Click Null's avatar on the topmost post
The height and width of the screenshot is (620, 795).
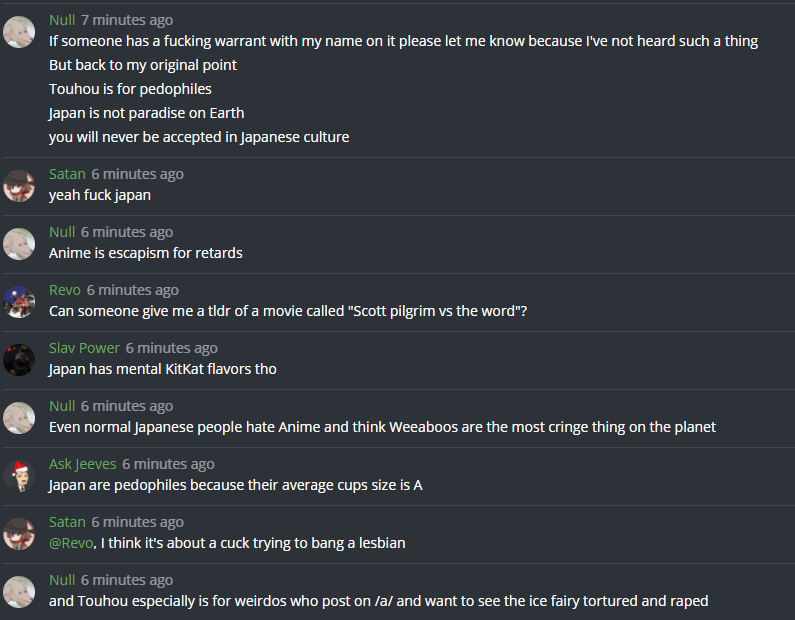pyautogui.click(x=19, y=31)
